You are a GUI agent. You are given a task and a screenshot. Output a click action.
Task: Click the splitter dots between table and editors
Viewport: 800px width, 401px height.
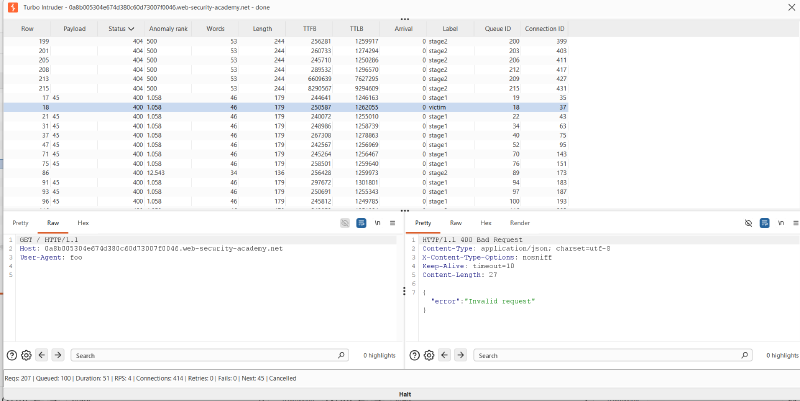tap(405, 211)
